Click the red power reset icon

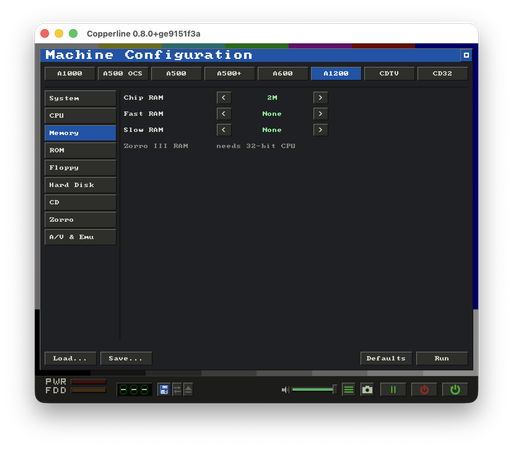(x=424, y=389)
